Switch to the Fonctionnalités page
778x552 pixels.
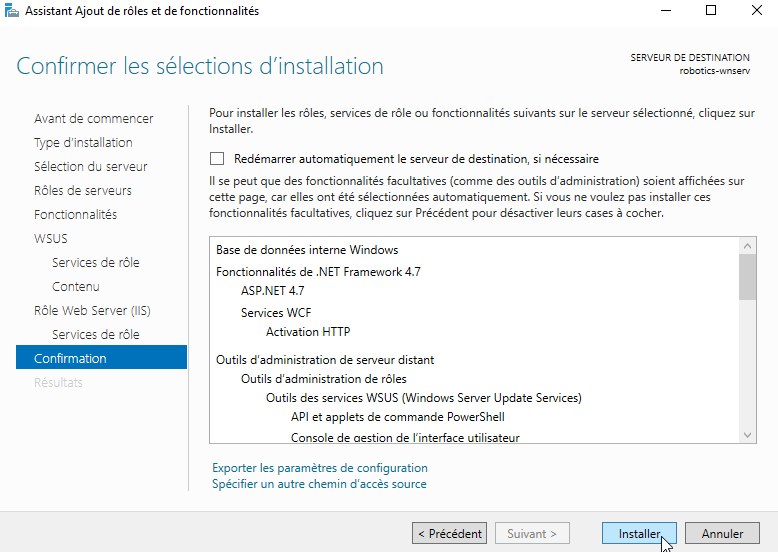click(75, 215)
